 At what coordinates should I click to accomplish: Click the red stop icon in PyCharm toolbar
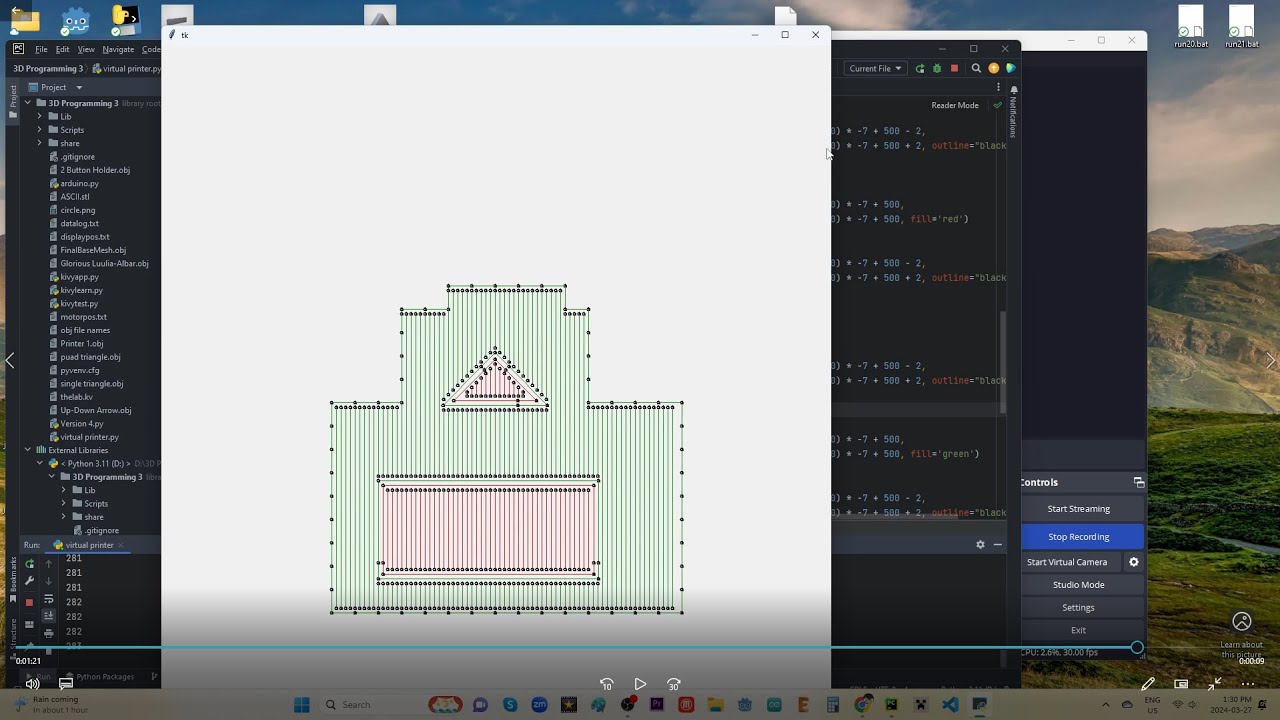(x=954, y=68)
